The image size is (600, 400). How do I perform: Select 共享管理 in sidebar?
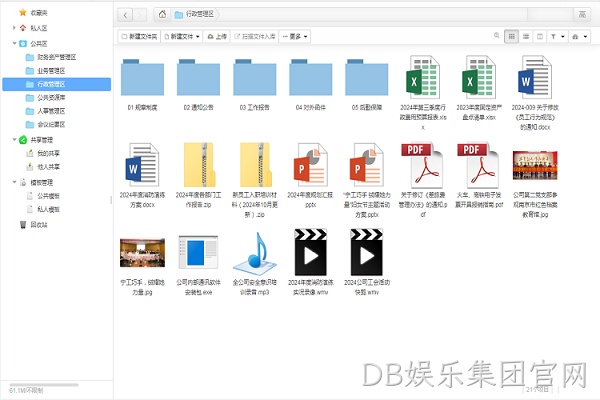(36, 140)
